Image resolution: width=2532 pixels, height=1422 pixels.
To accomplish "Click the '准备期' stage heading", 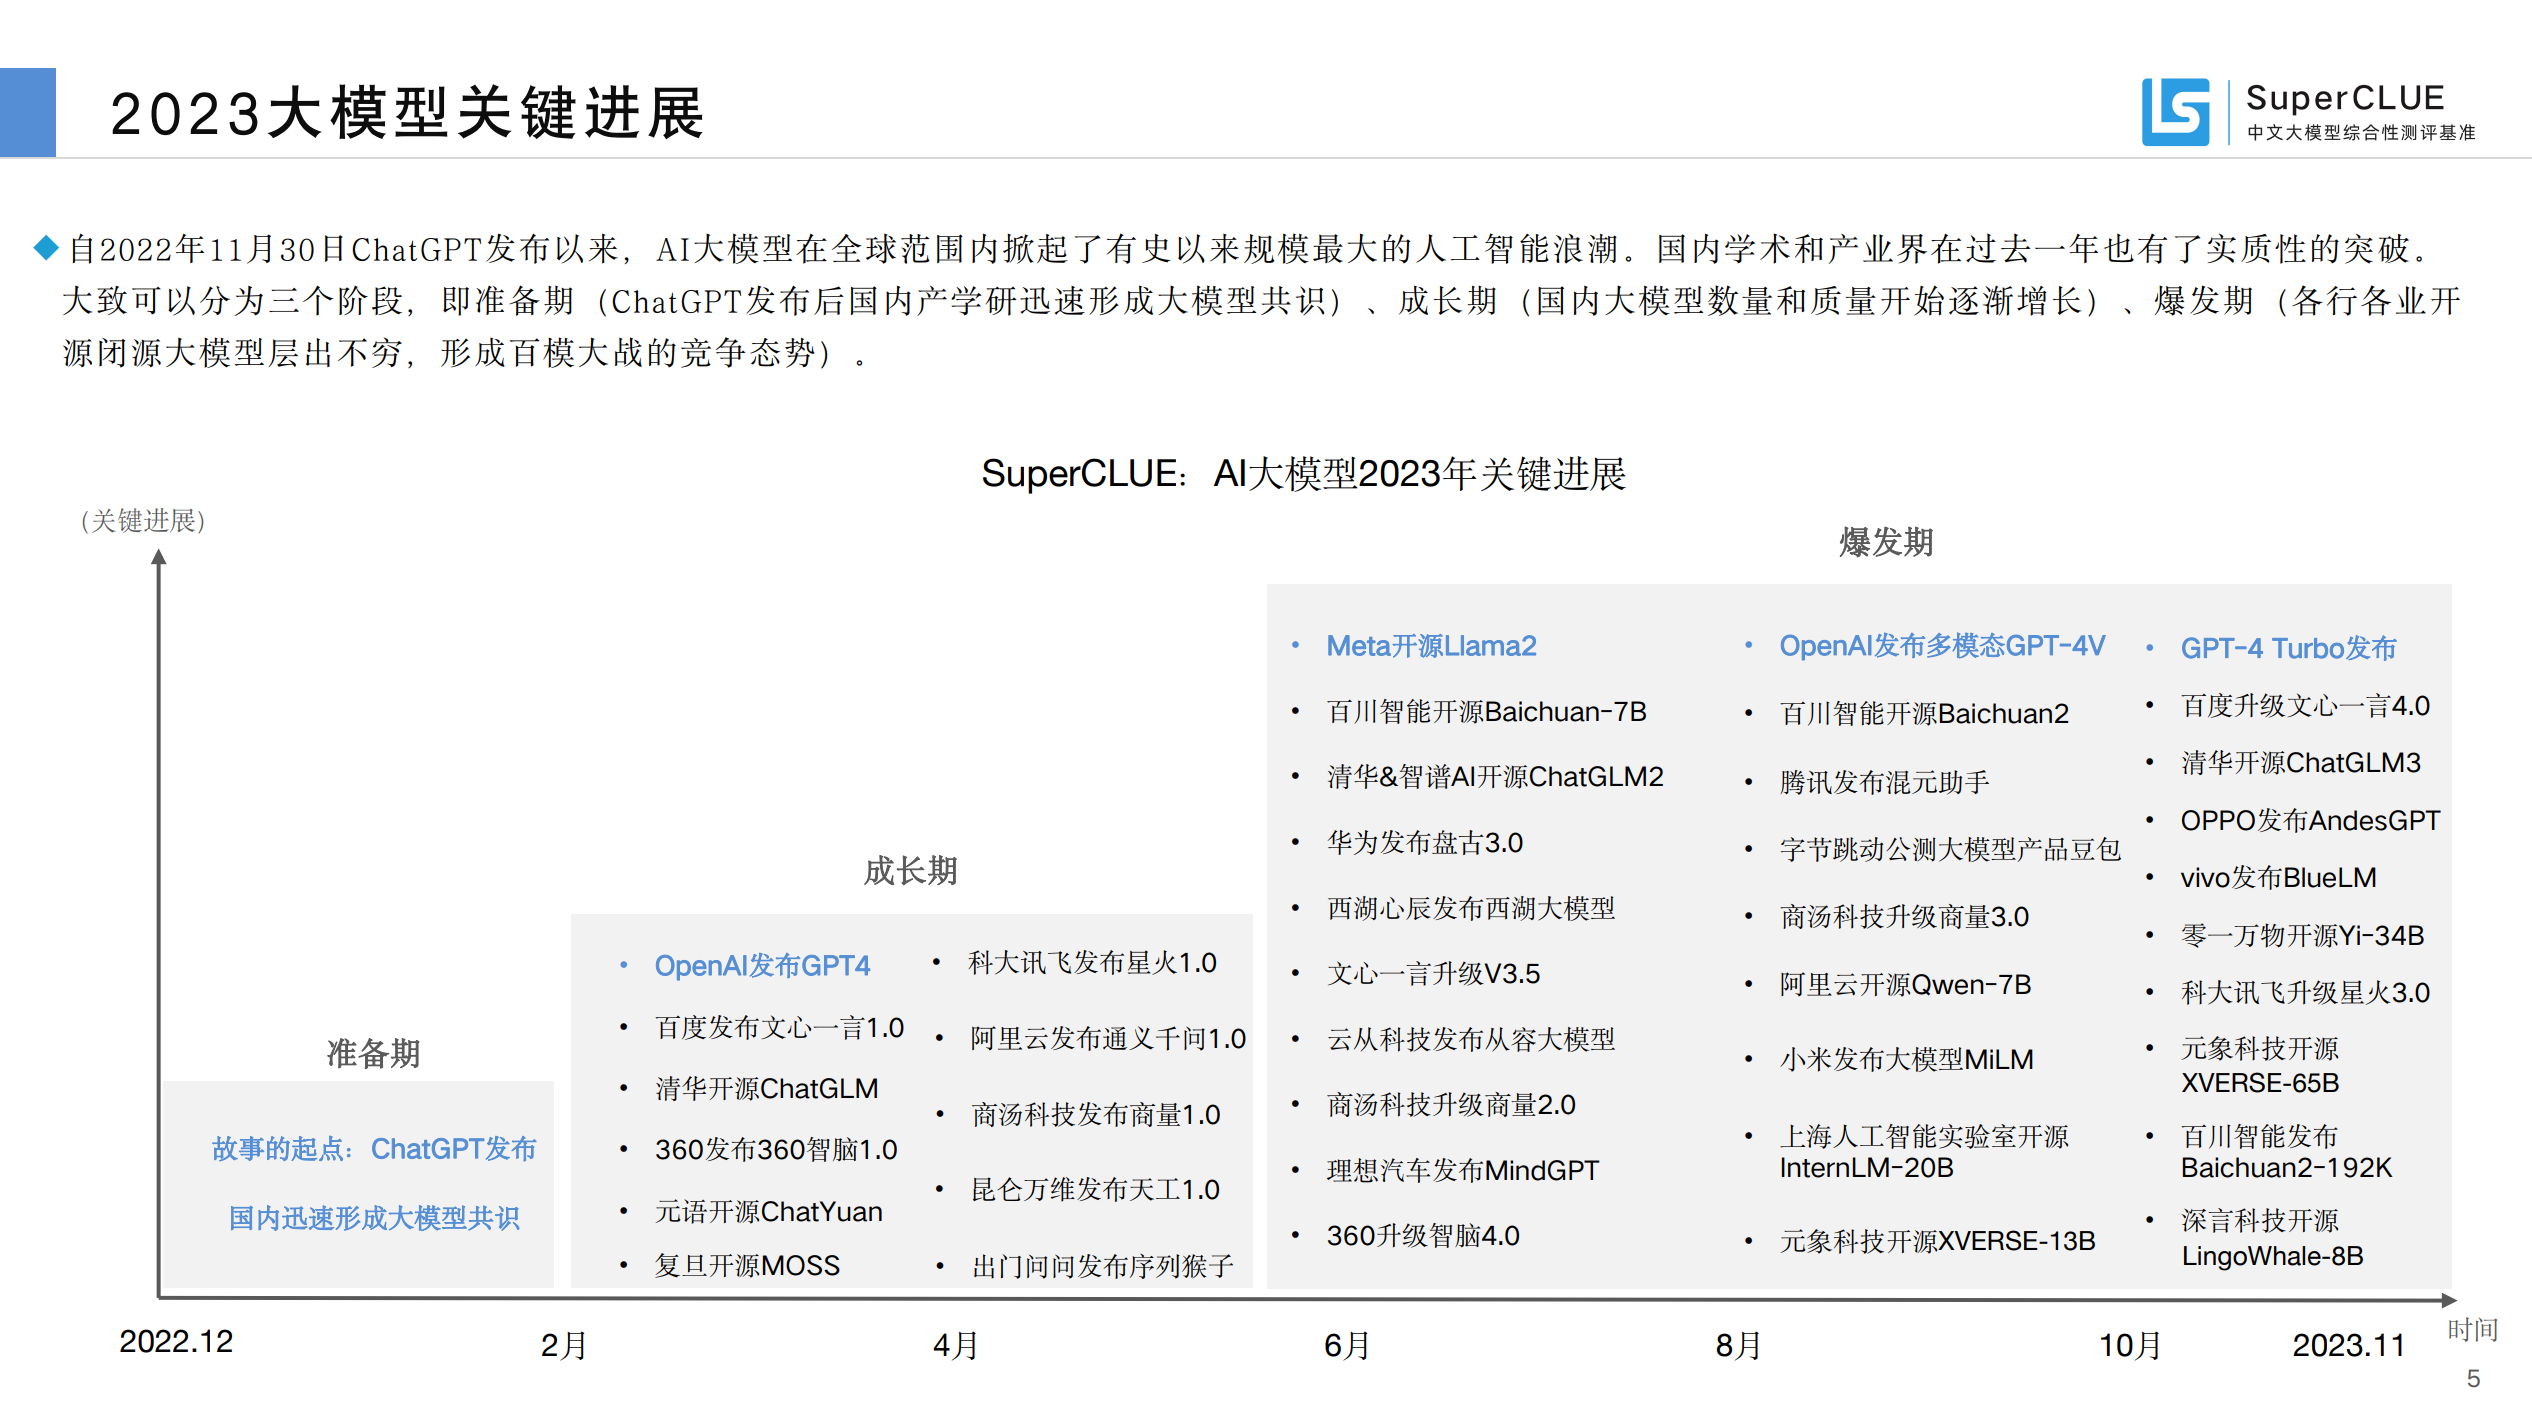I will (x=373, y=1053).
